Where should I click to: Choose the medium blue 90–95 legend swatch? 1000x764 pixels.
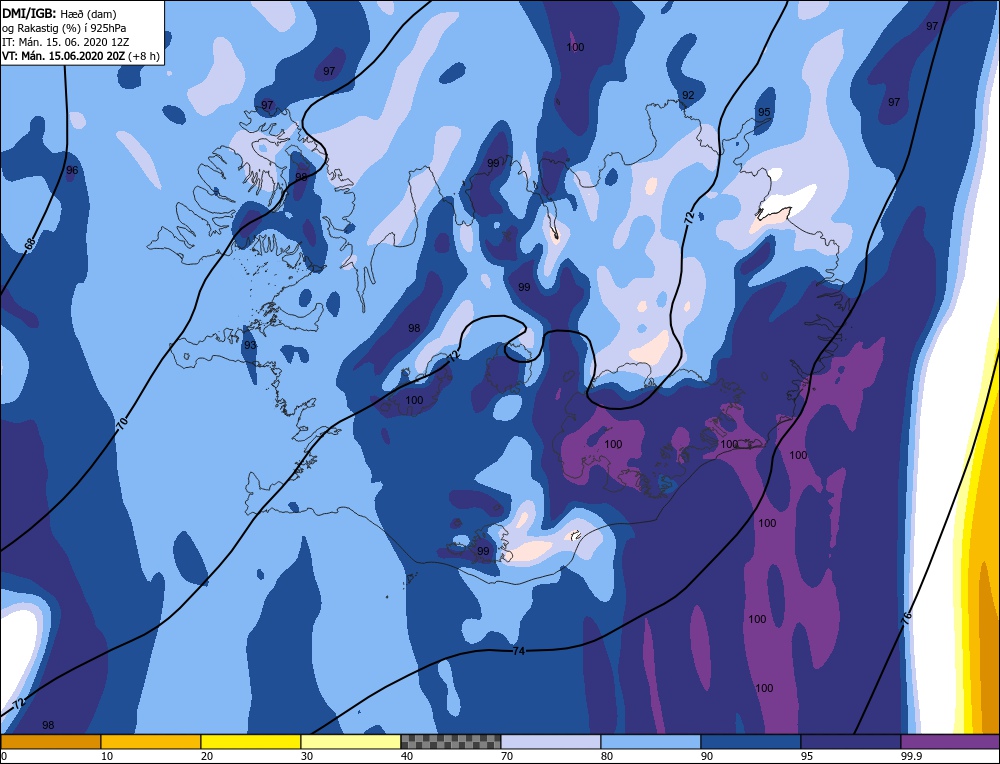[x=751, y=742]
